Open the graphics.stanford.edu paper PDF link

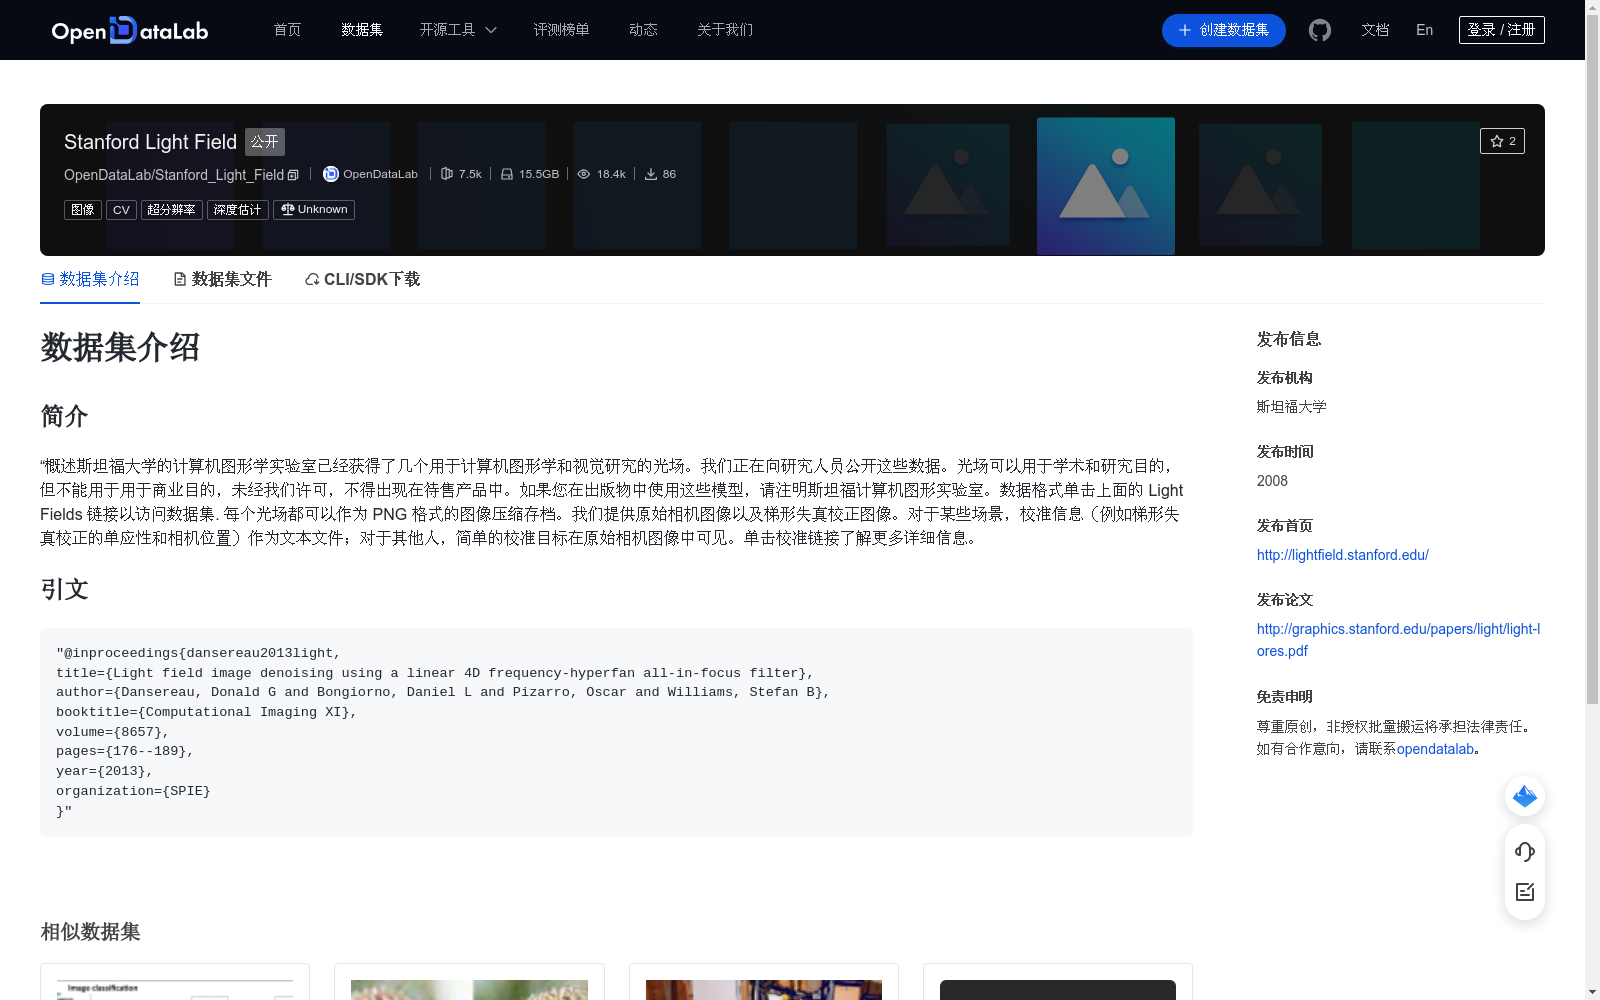click(x=1398, y=640)
